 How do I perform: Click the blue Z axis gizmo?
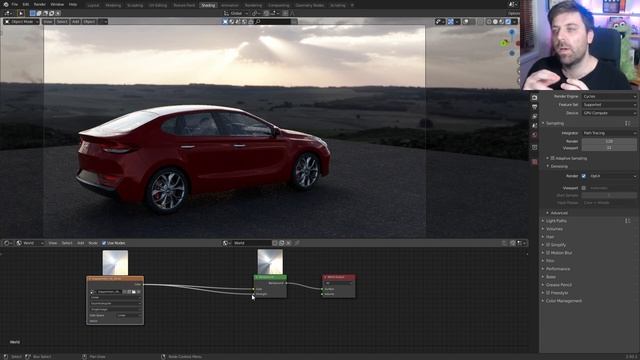(x=512, y=33)
